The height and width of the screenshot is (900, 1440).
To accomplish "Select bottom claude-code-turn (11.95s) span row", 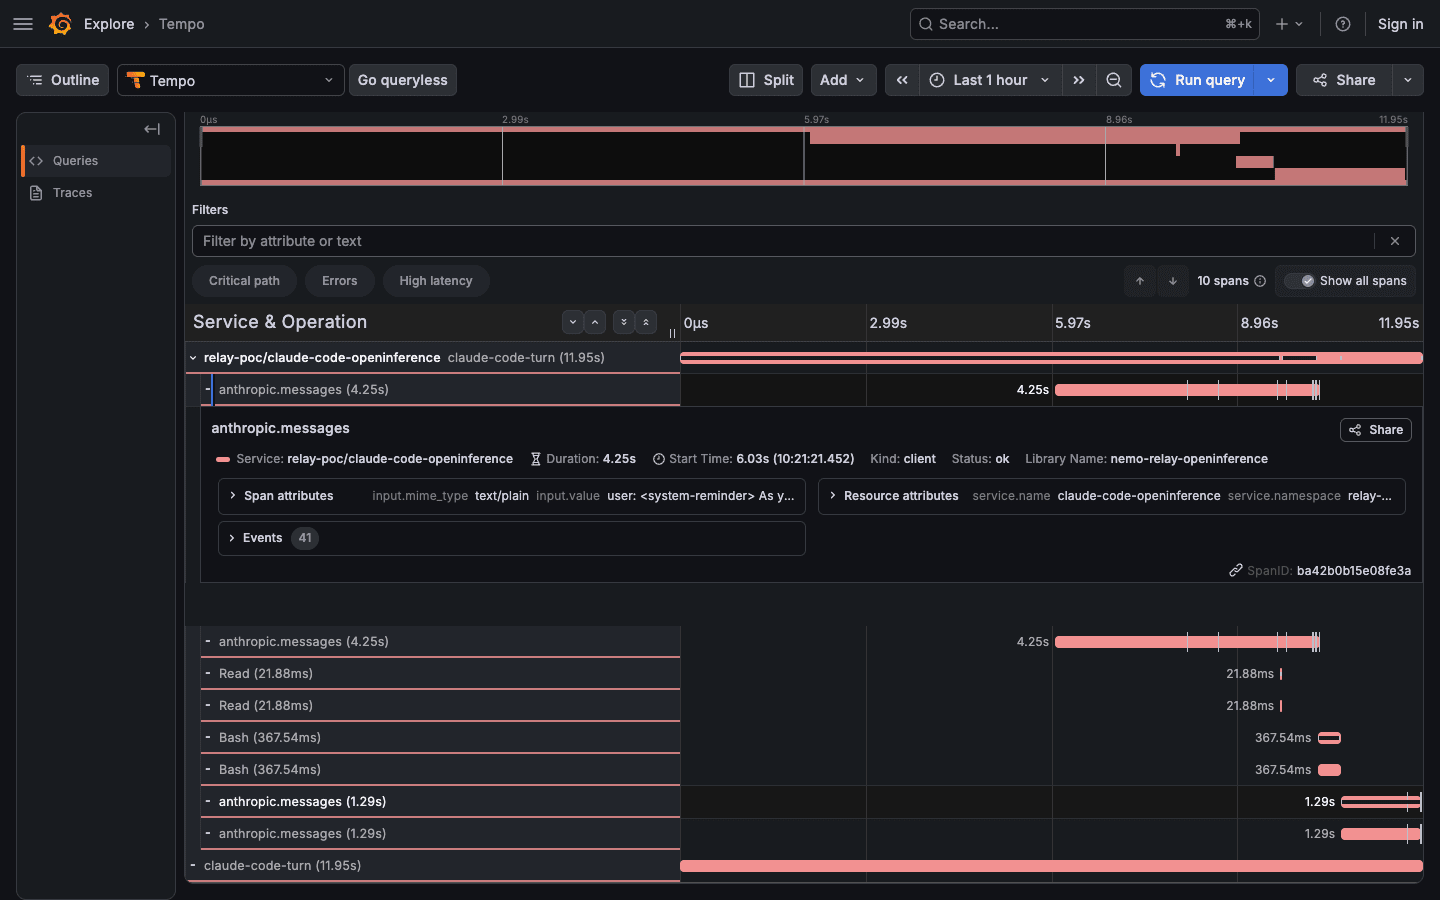I will click(432, 866).
